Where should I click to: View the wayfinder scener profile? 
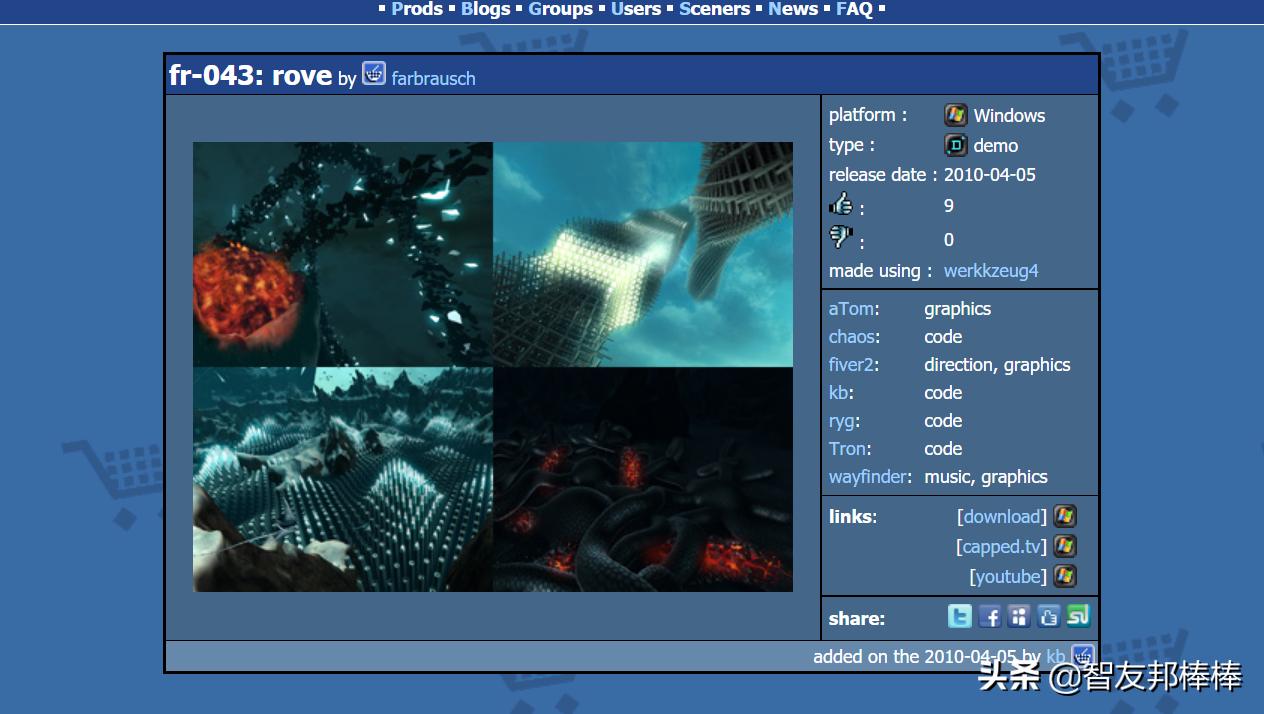867,477
